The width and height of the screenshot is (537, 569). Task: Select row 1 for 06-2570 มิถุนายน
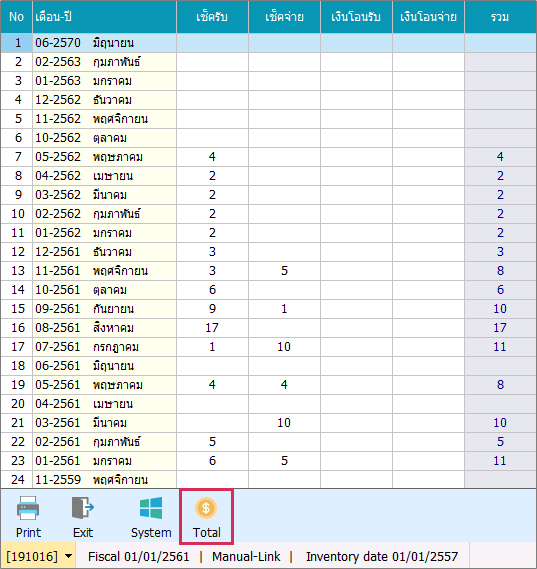coord(268,43)
